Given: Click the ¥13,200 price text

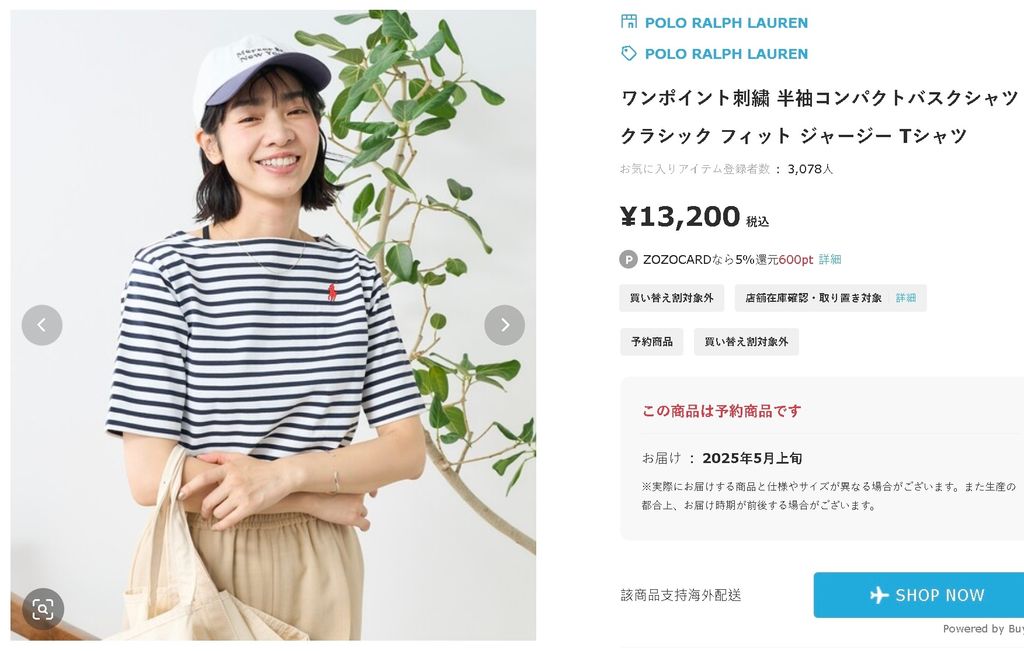Looking at the screenshot, I should click(x=680, y=217).
